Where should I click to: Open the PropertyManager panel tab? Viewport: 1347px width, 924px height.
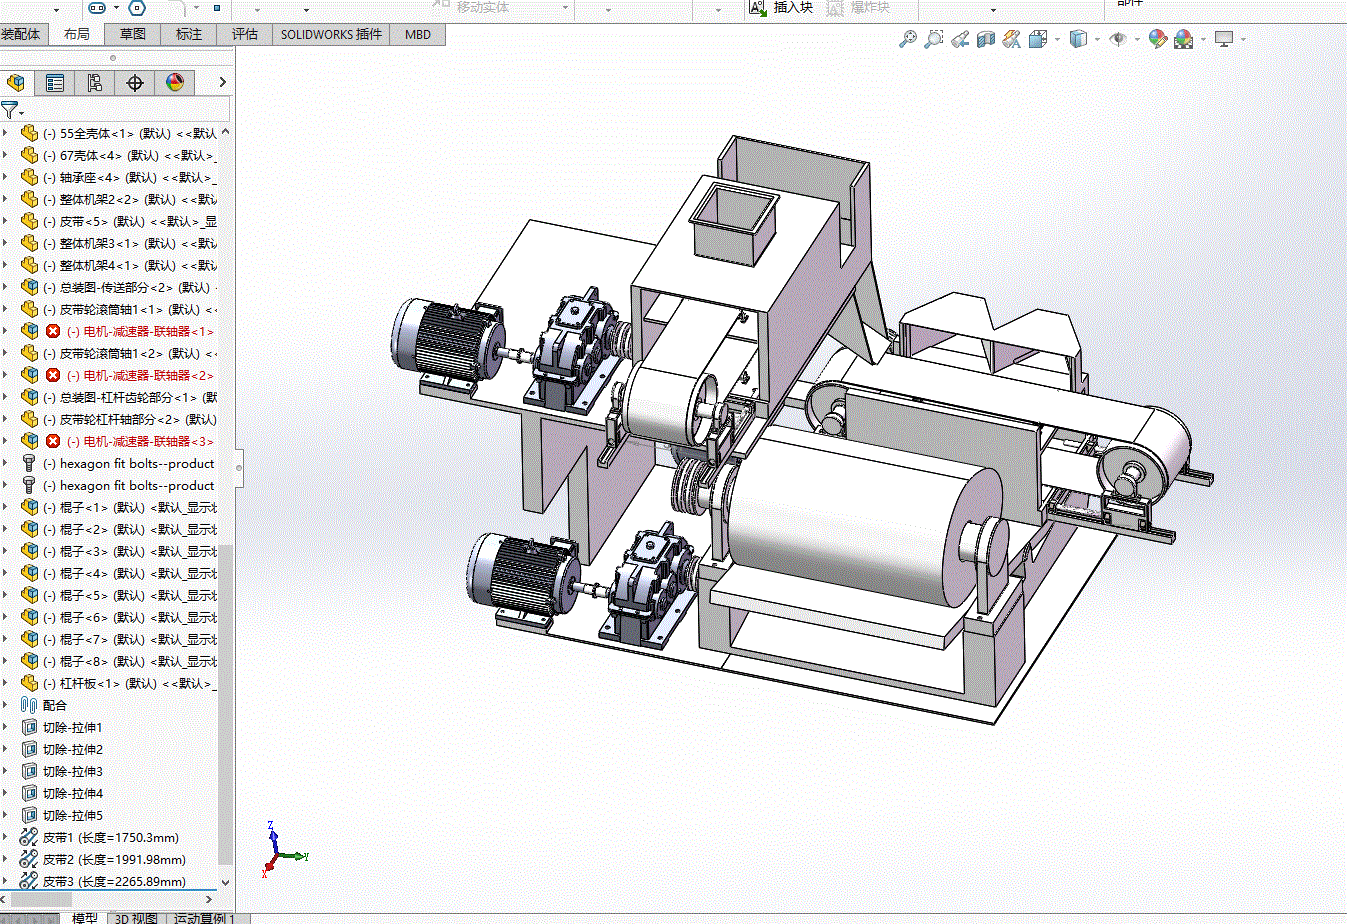coord(55,83)
